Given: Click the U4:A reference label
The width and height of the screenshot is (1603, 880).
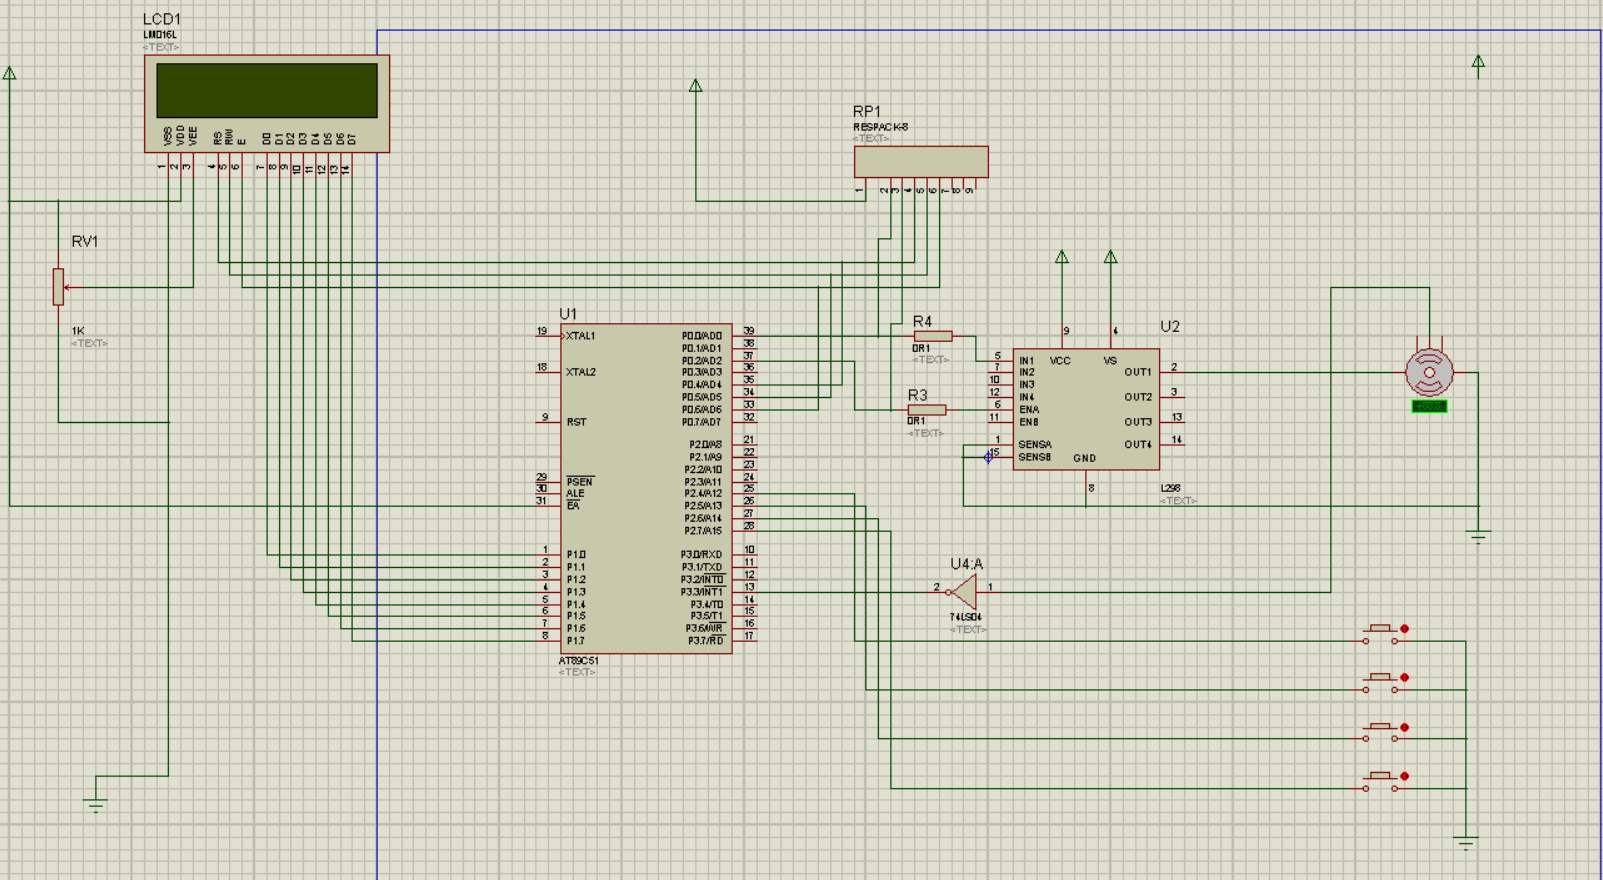Looking at the screenshot, I should [967, 564].
